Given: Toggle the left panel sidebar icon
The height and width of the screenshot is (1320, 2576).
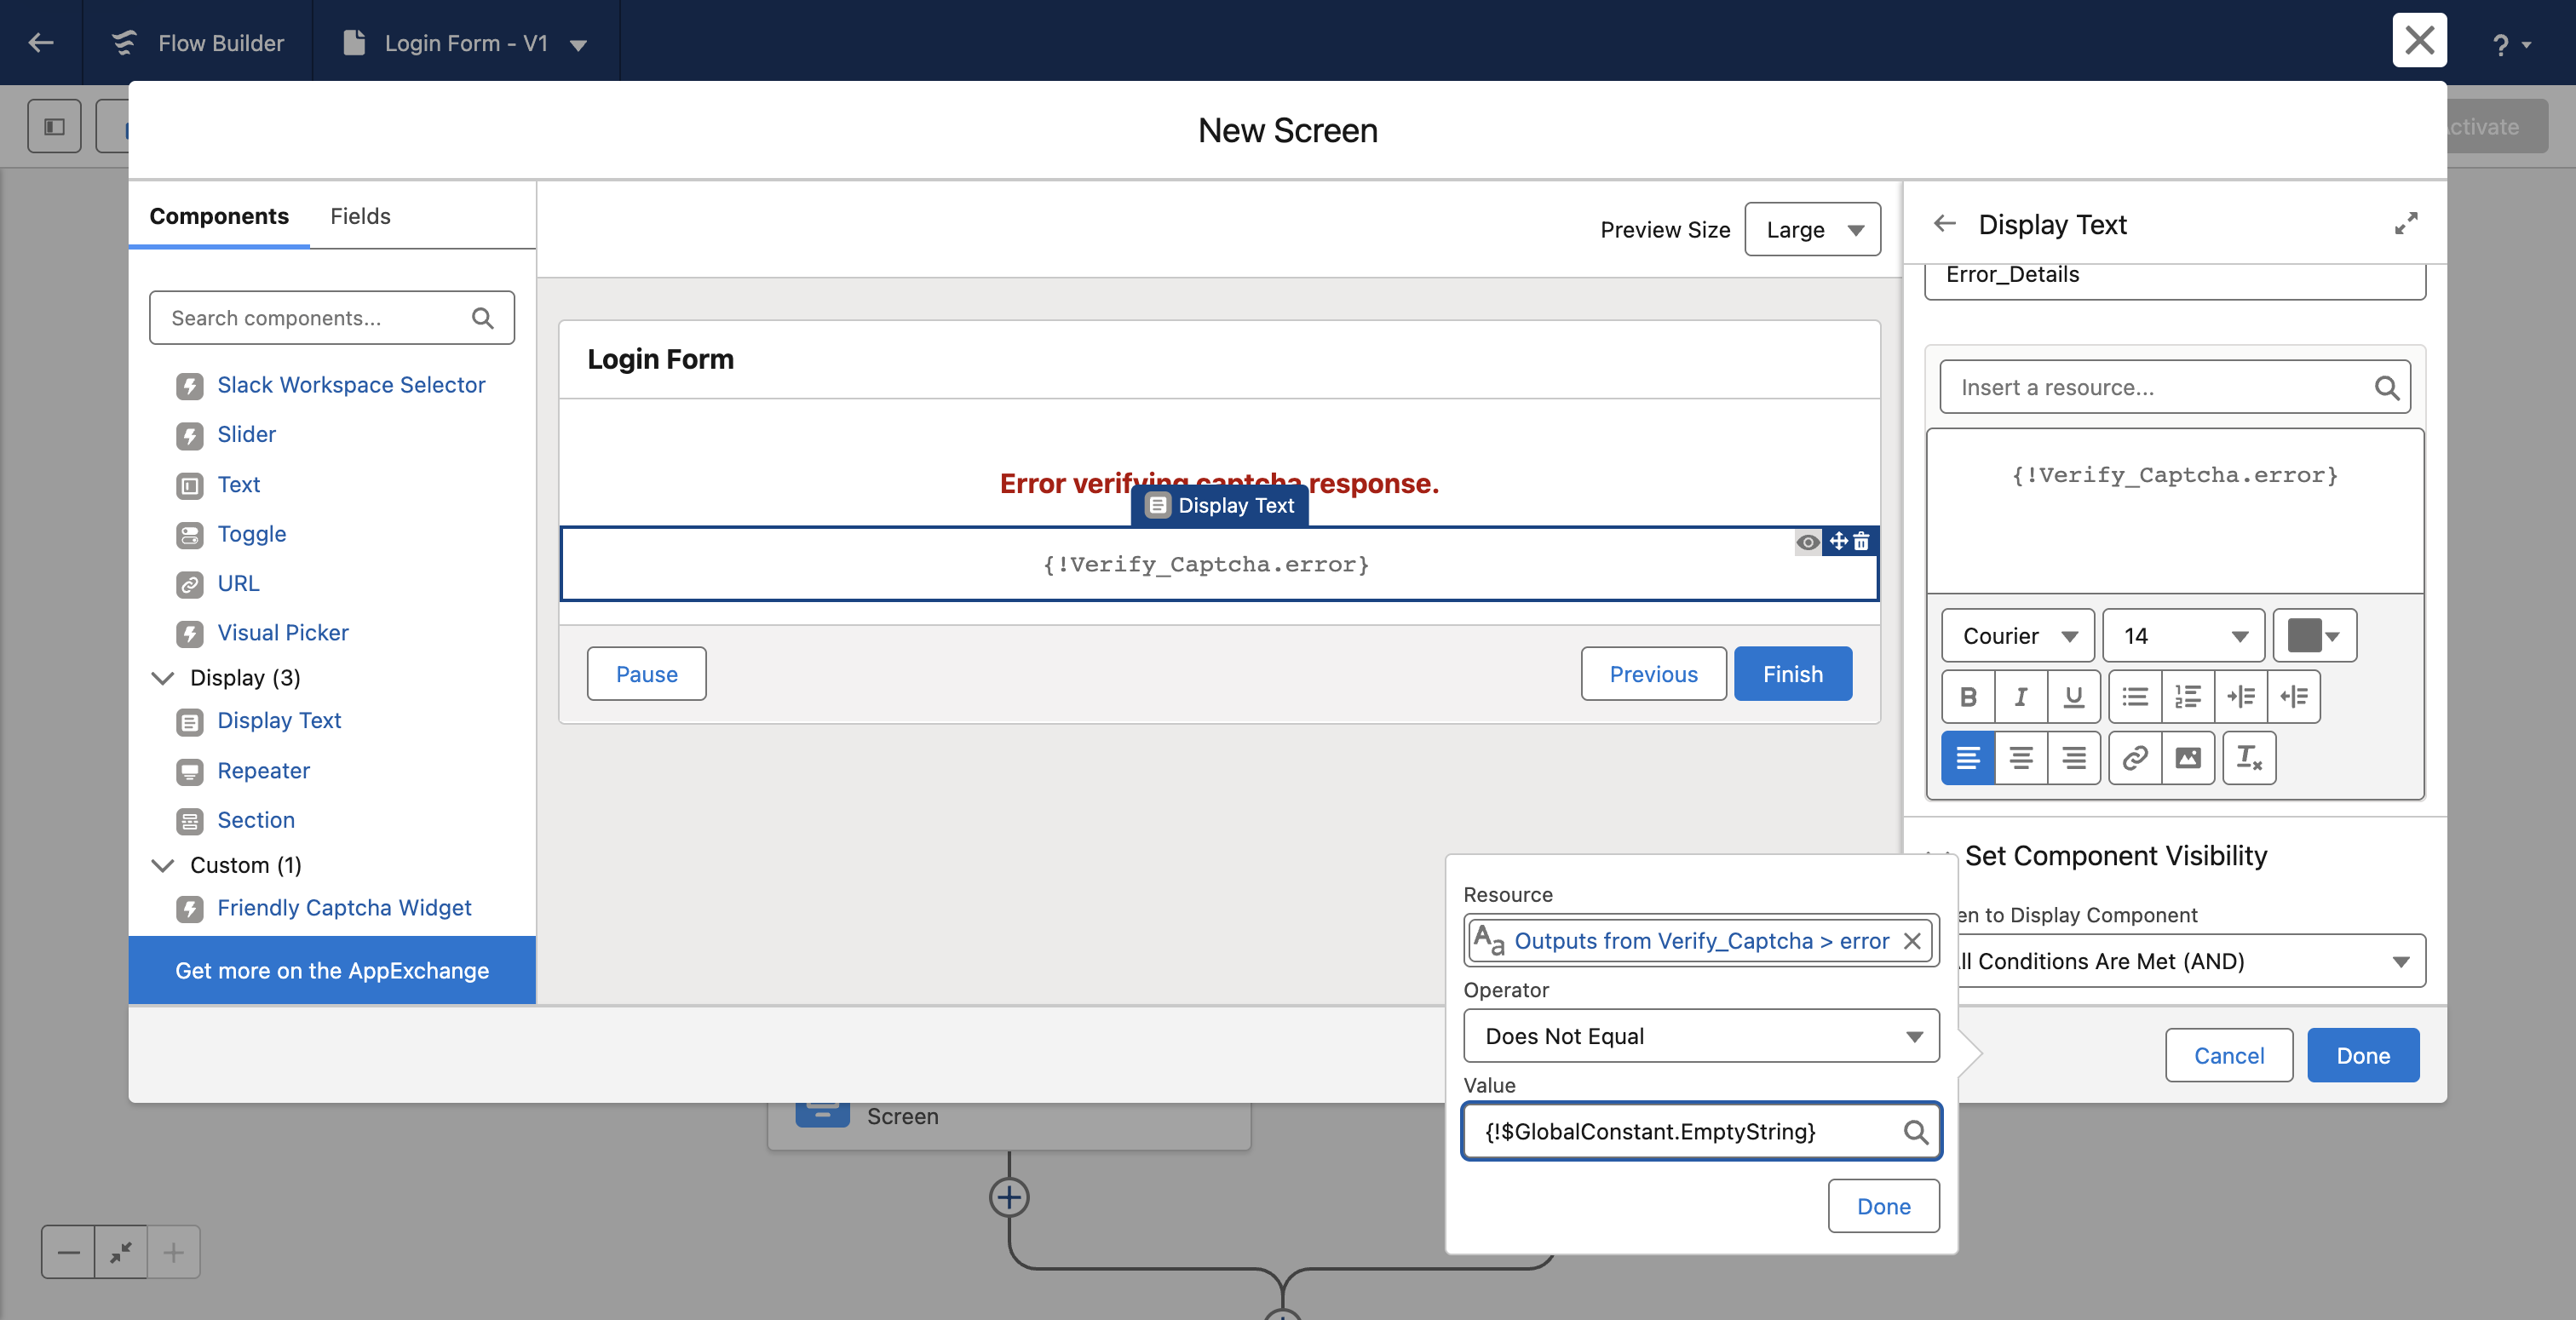Looking at the screenshot, I should point(55,127).
